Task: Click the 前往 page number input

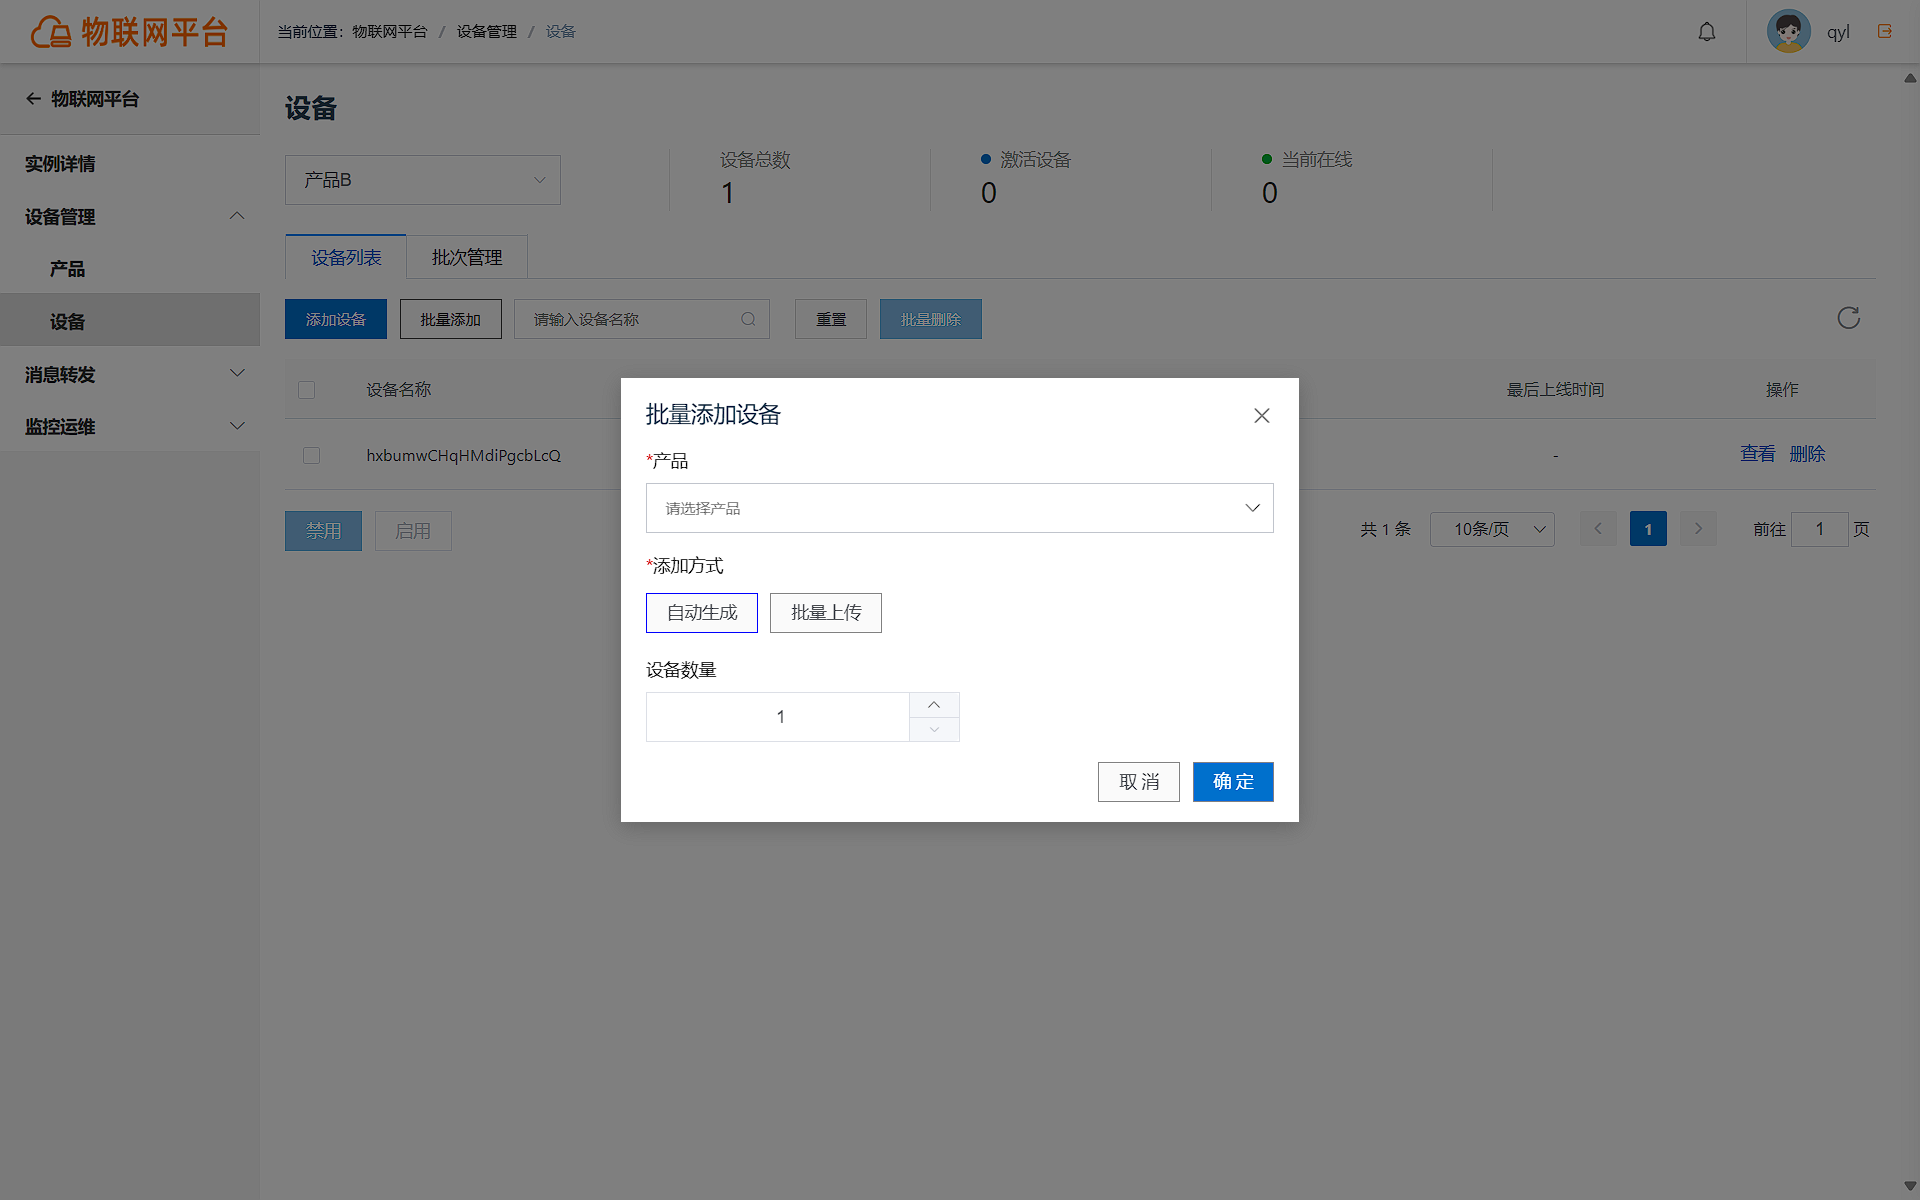Action: 1820,529
